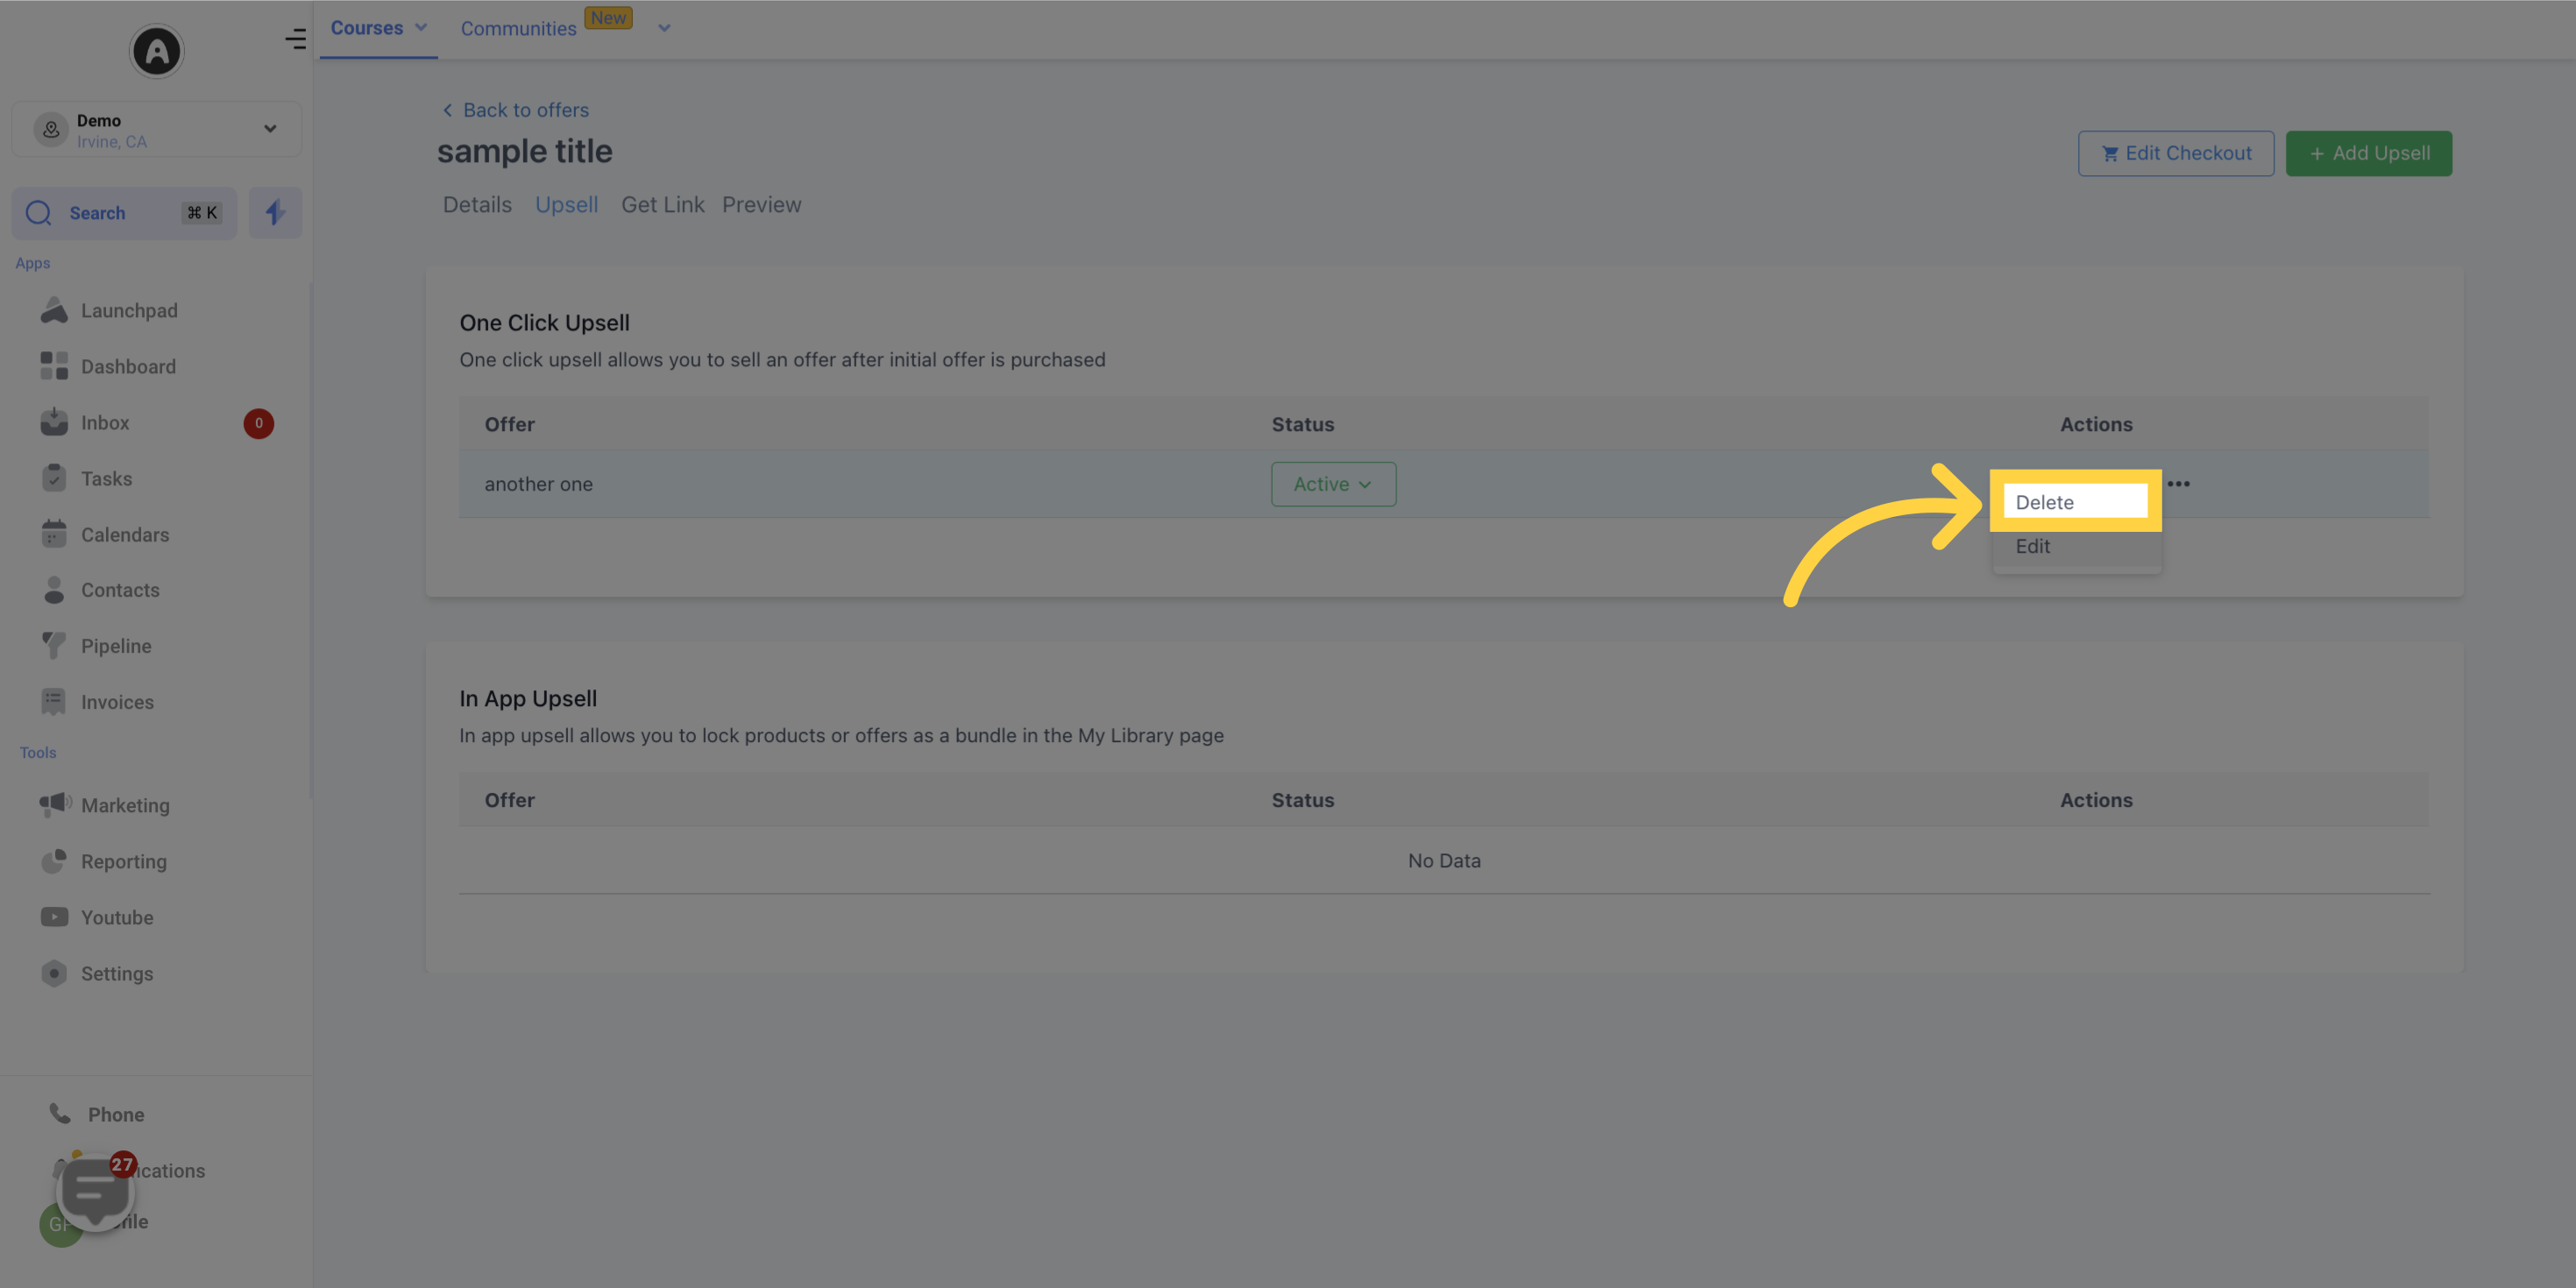Screen dimensions: 2576x1288
Task: Click the demo account name dropdown
Action: point(156,128)
